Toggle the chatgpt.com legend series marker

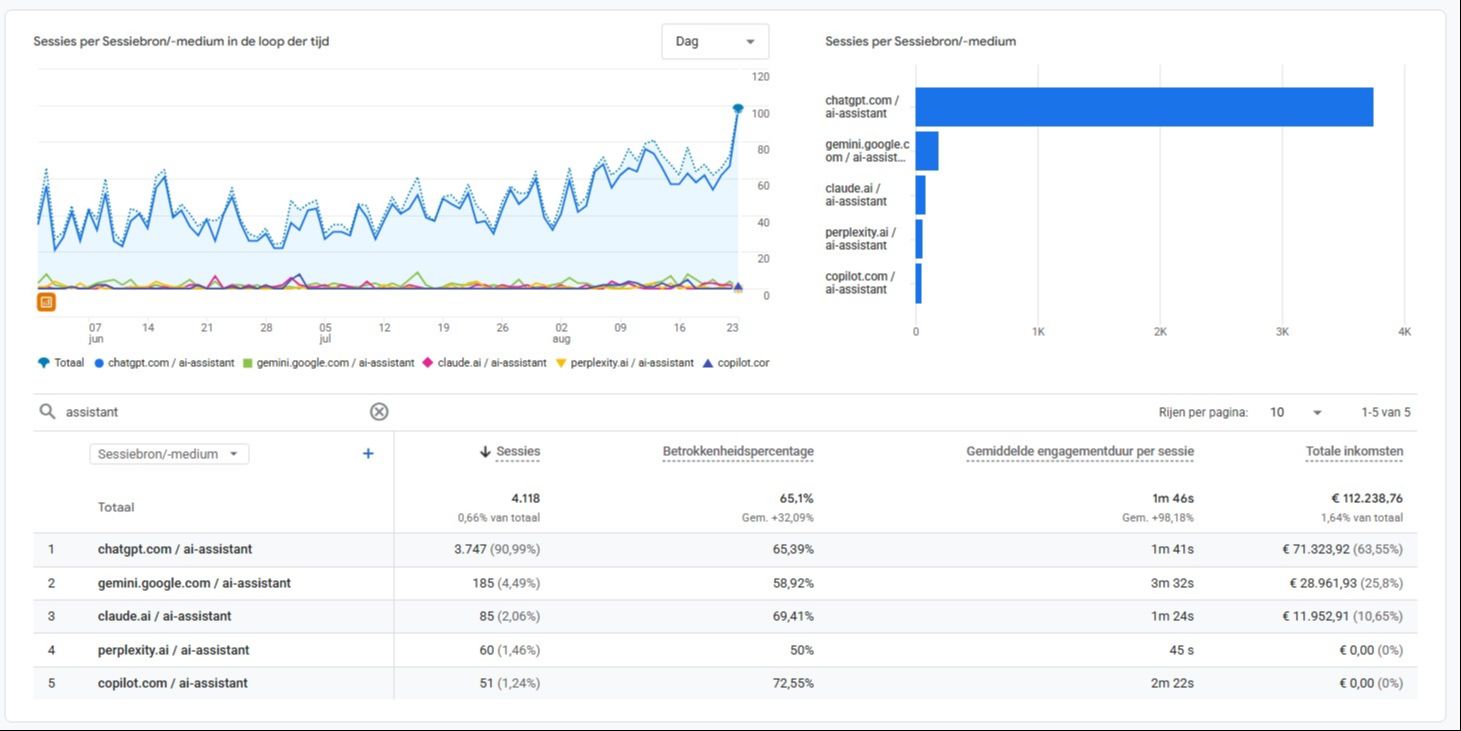[x=99, y=363]
